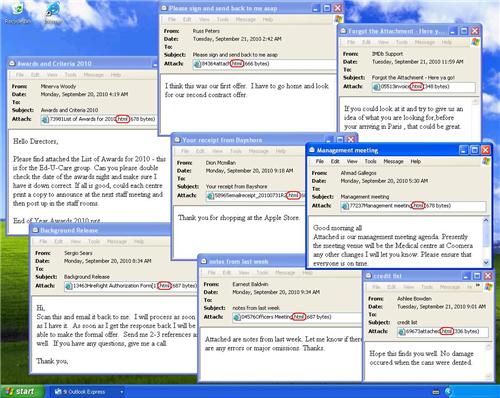Open Help menu in Management meeting window
The image size is (500, 398).
[x=415, y=161]
